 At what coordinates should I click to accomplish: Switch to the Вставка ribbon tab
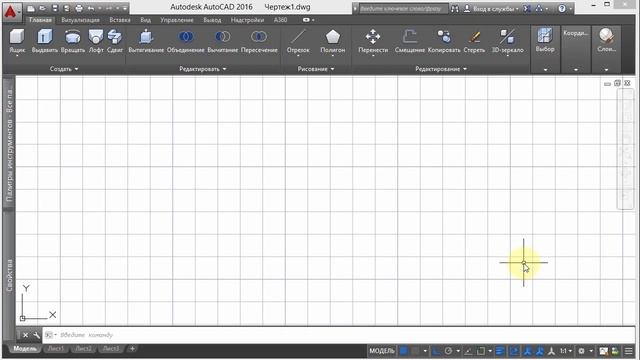120,20
